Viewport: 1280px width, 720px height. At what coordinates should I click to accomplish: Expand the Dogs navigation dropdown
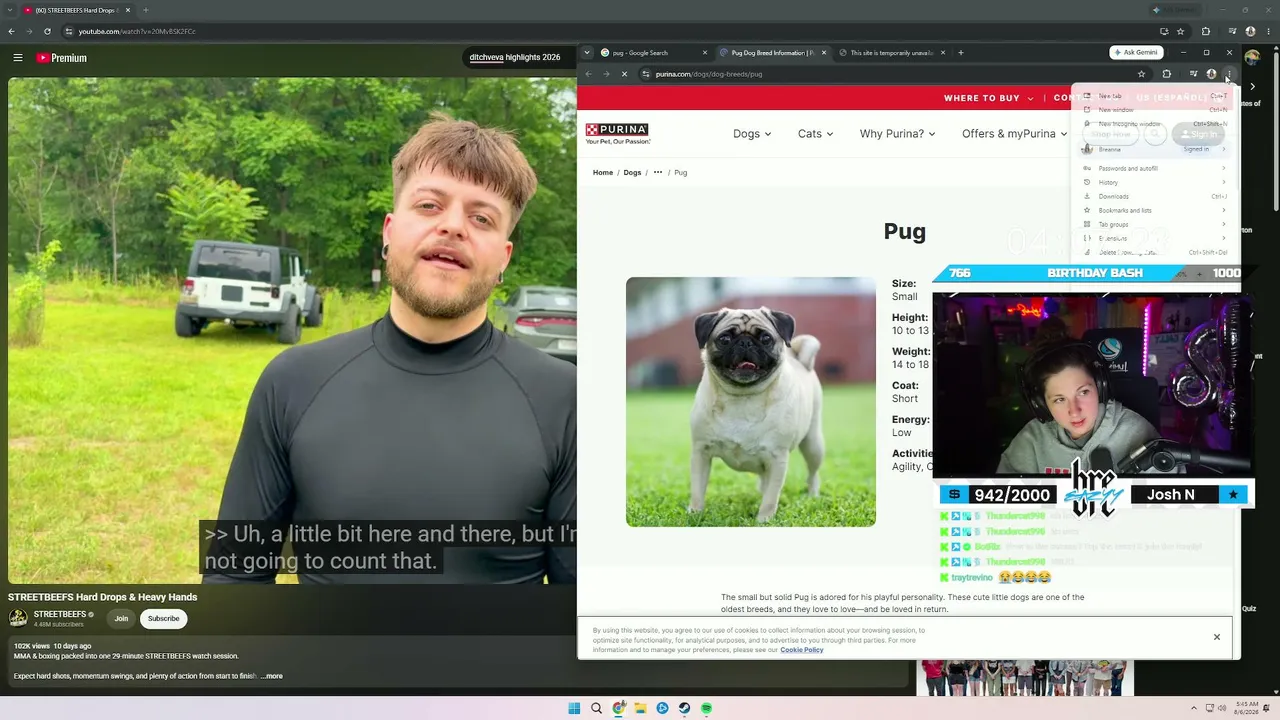752,134
